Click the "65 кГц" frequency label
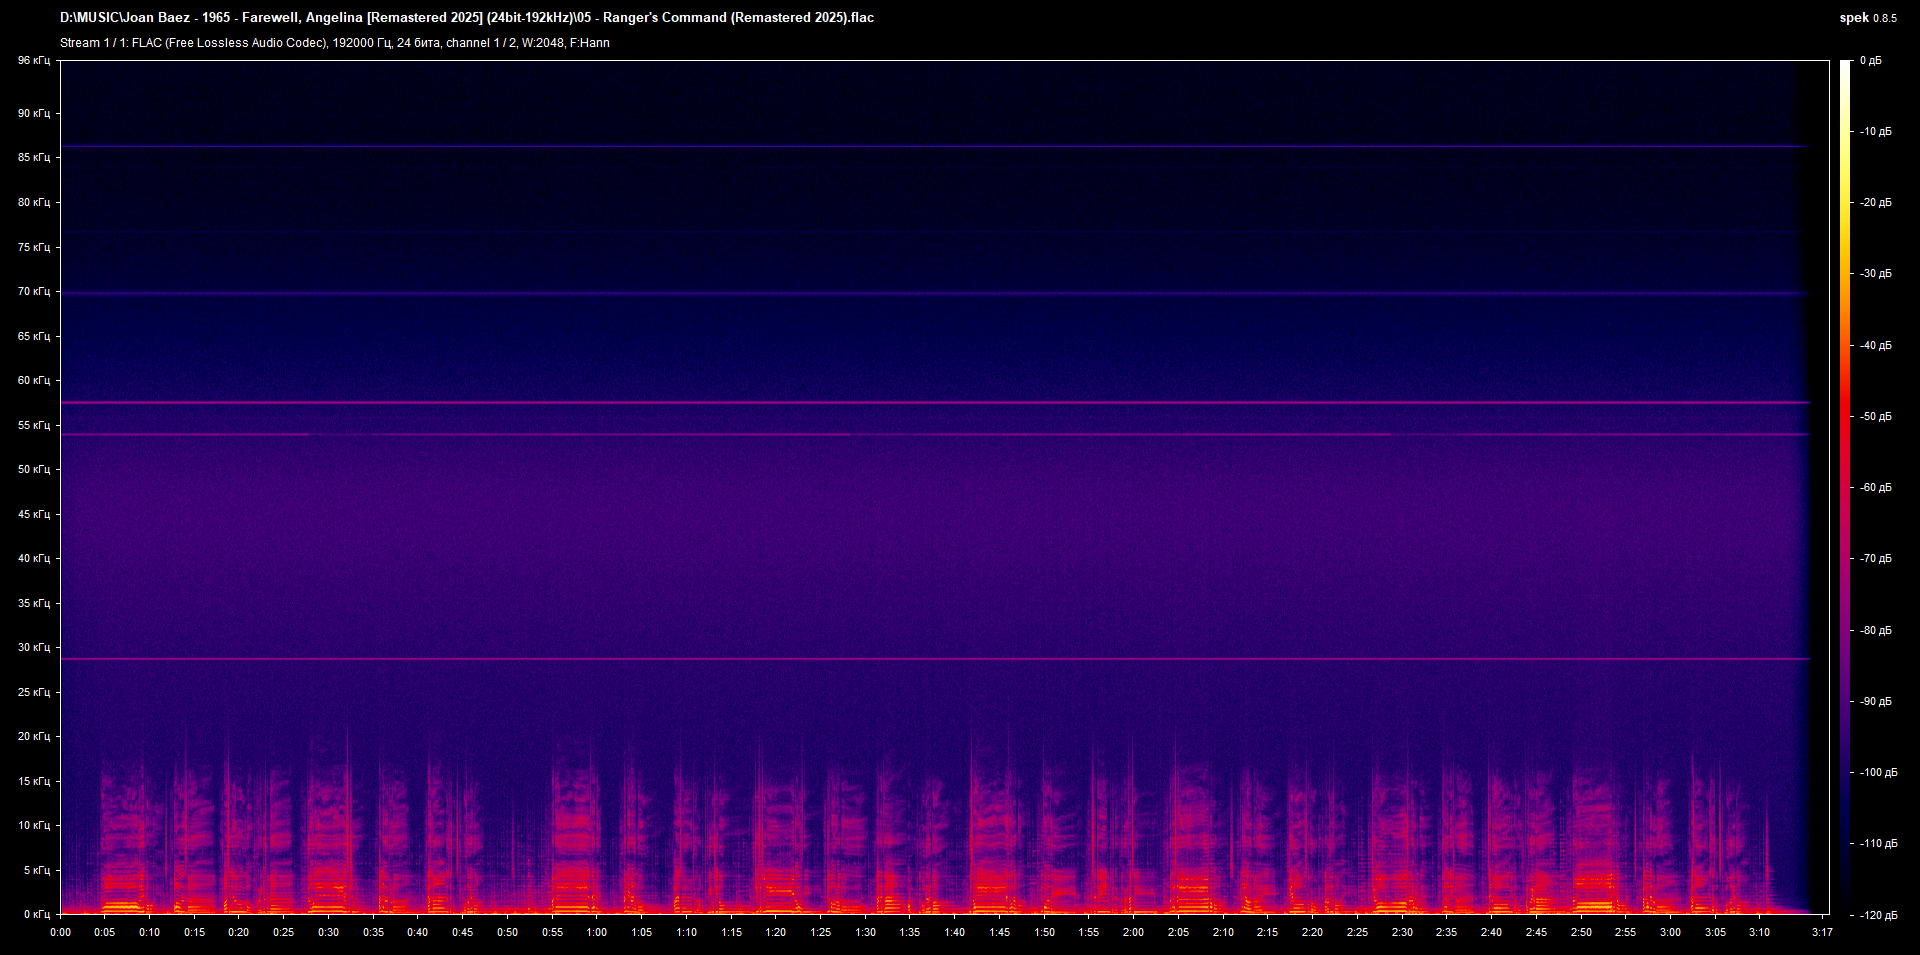The height and width of the screenshot is (955, 1920). [x=34, y=337]
